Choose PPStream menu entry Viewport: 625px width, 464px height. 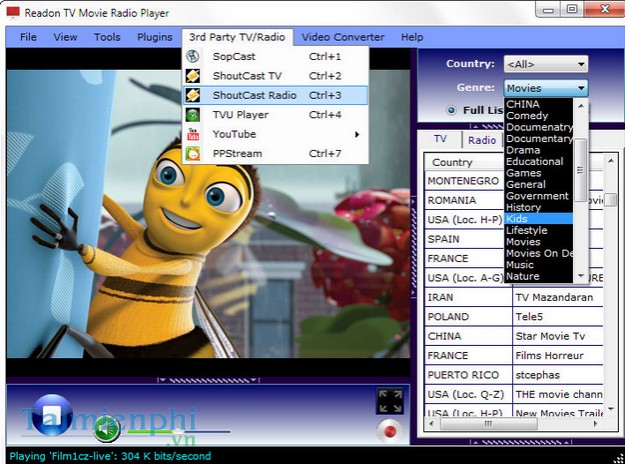pos(275,153)
